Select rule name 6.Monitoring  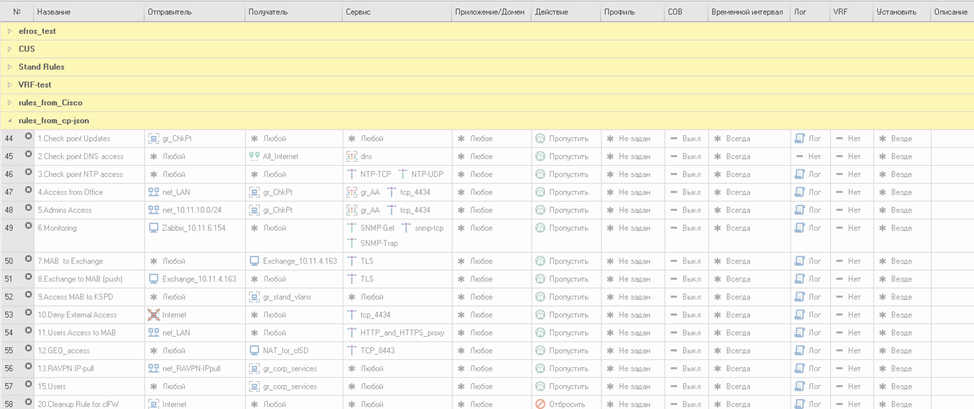pyautogui.click(x=57, y=228)
